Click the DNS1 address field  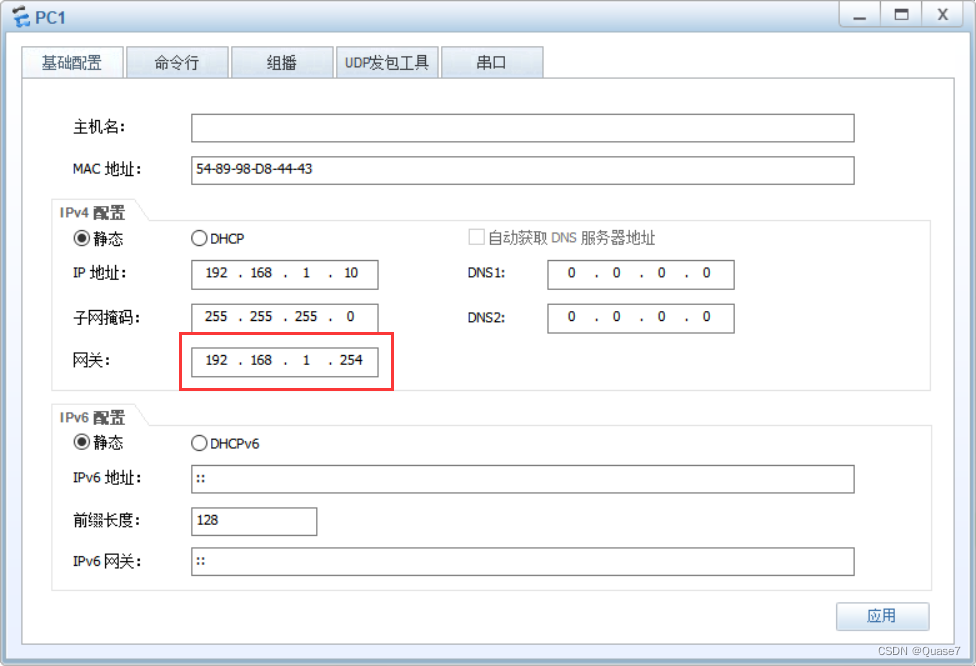[640, 274]
